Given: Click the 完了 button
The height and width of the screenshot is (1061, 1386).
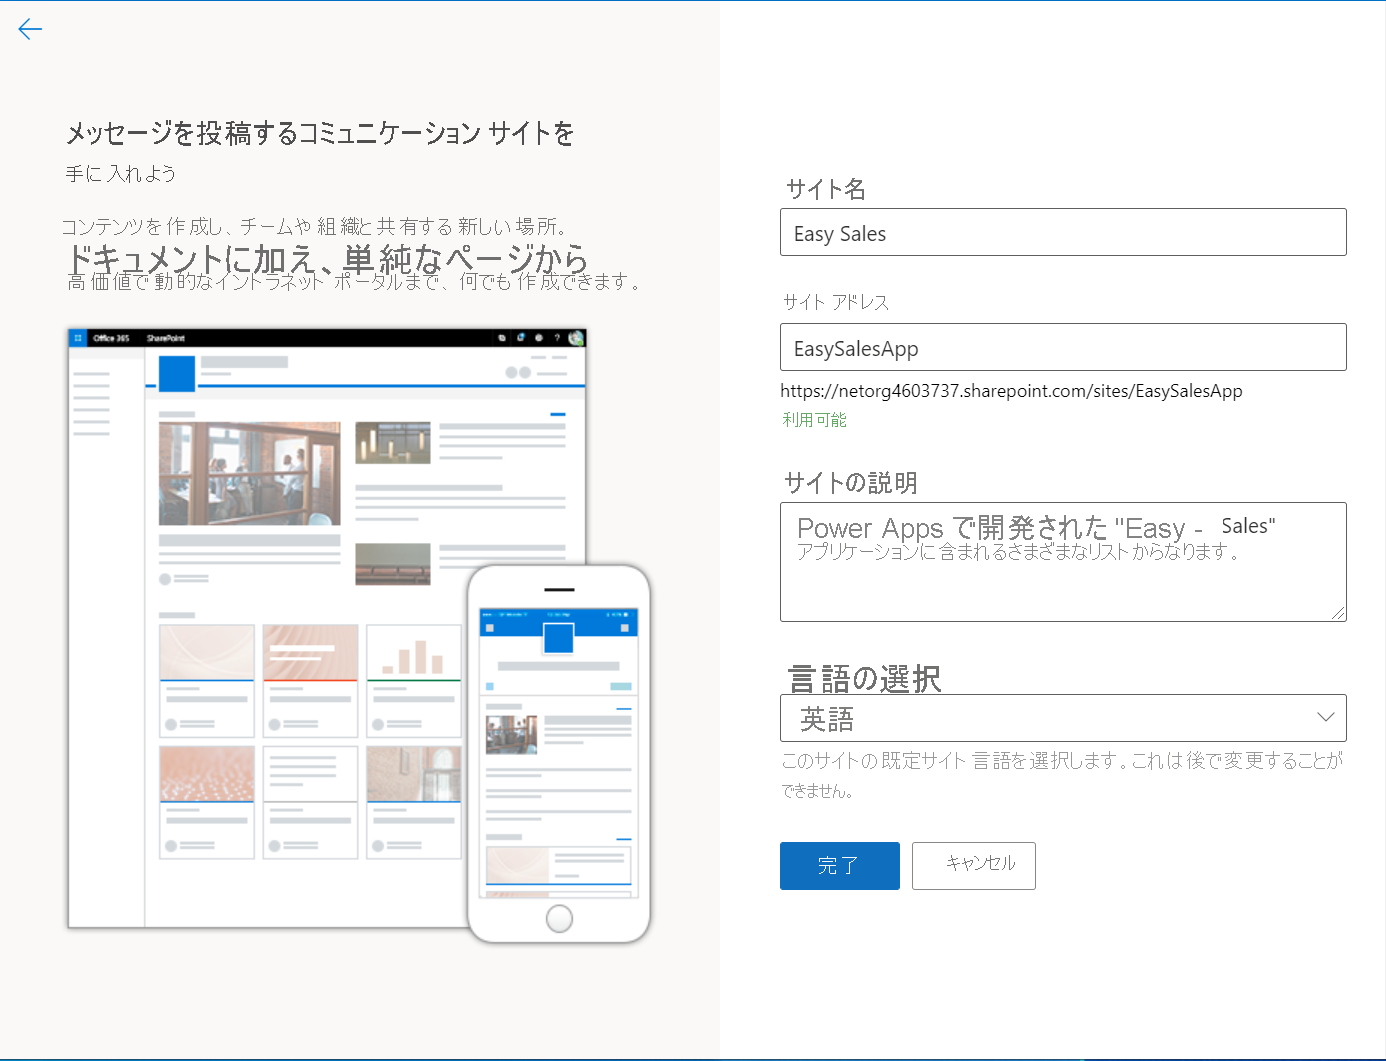Looking at the screenshot, I should (x=840, y=866).
